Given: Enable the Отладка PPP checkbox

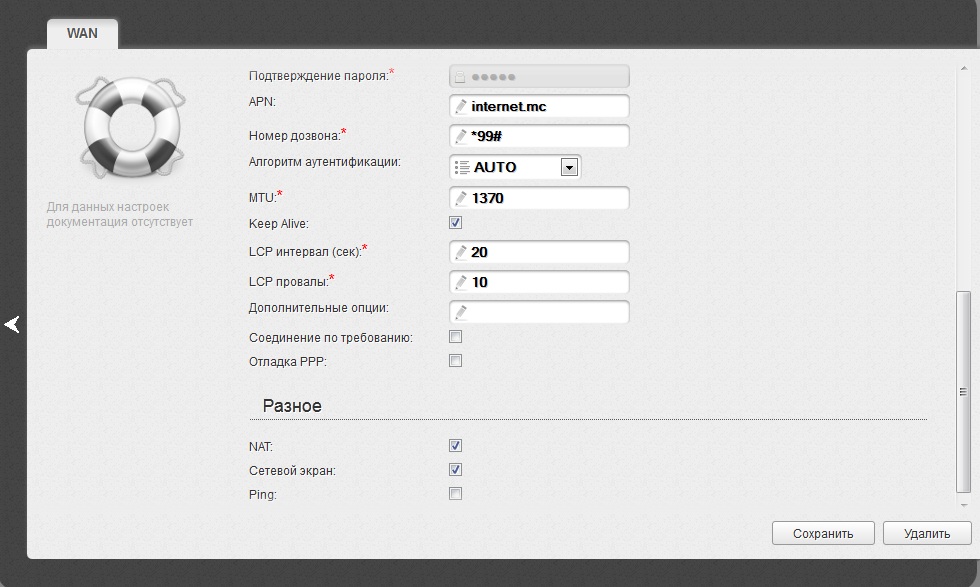Looking at the screenshot, I should click(x=456, y=361).
